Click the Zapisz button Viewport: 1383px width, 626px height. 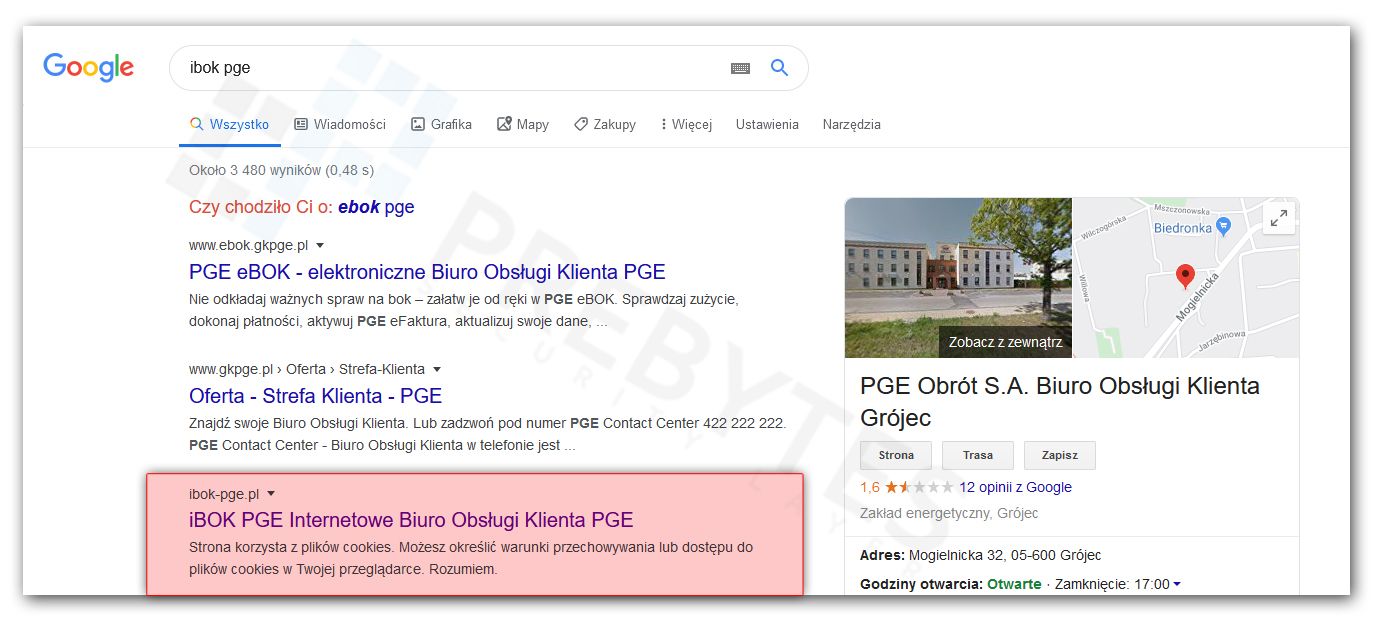pyautogui.click(x=1060, y=455)
